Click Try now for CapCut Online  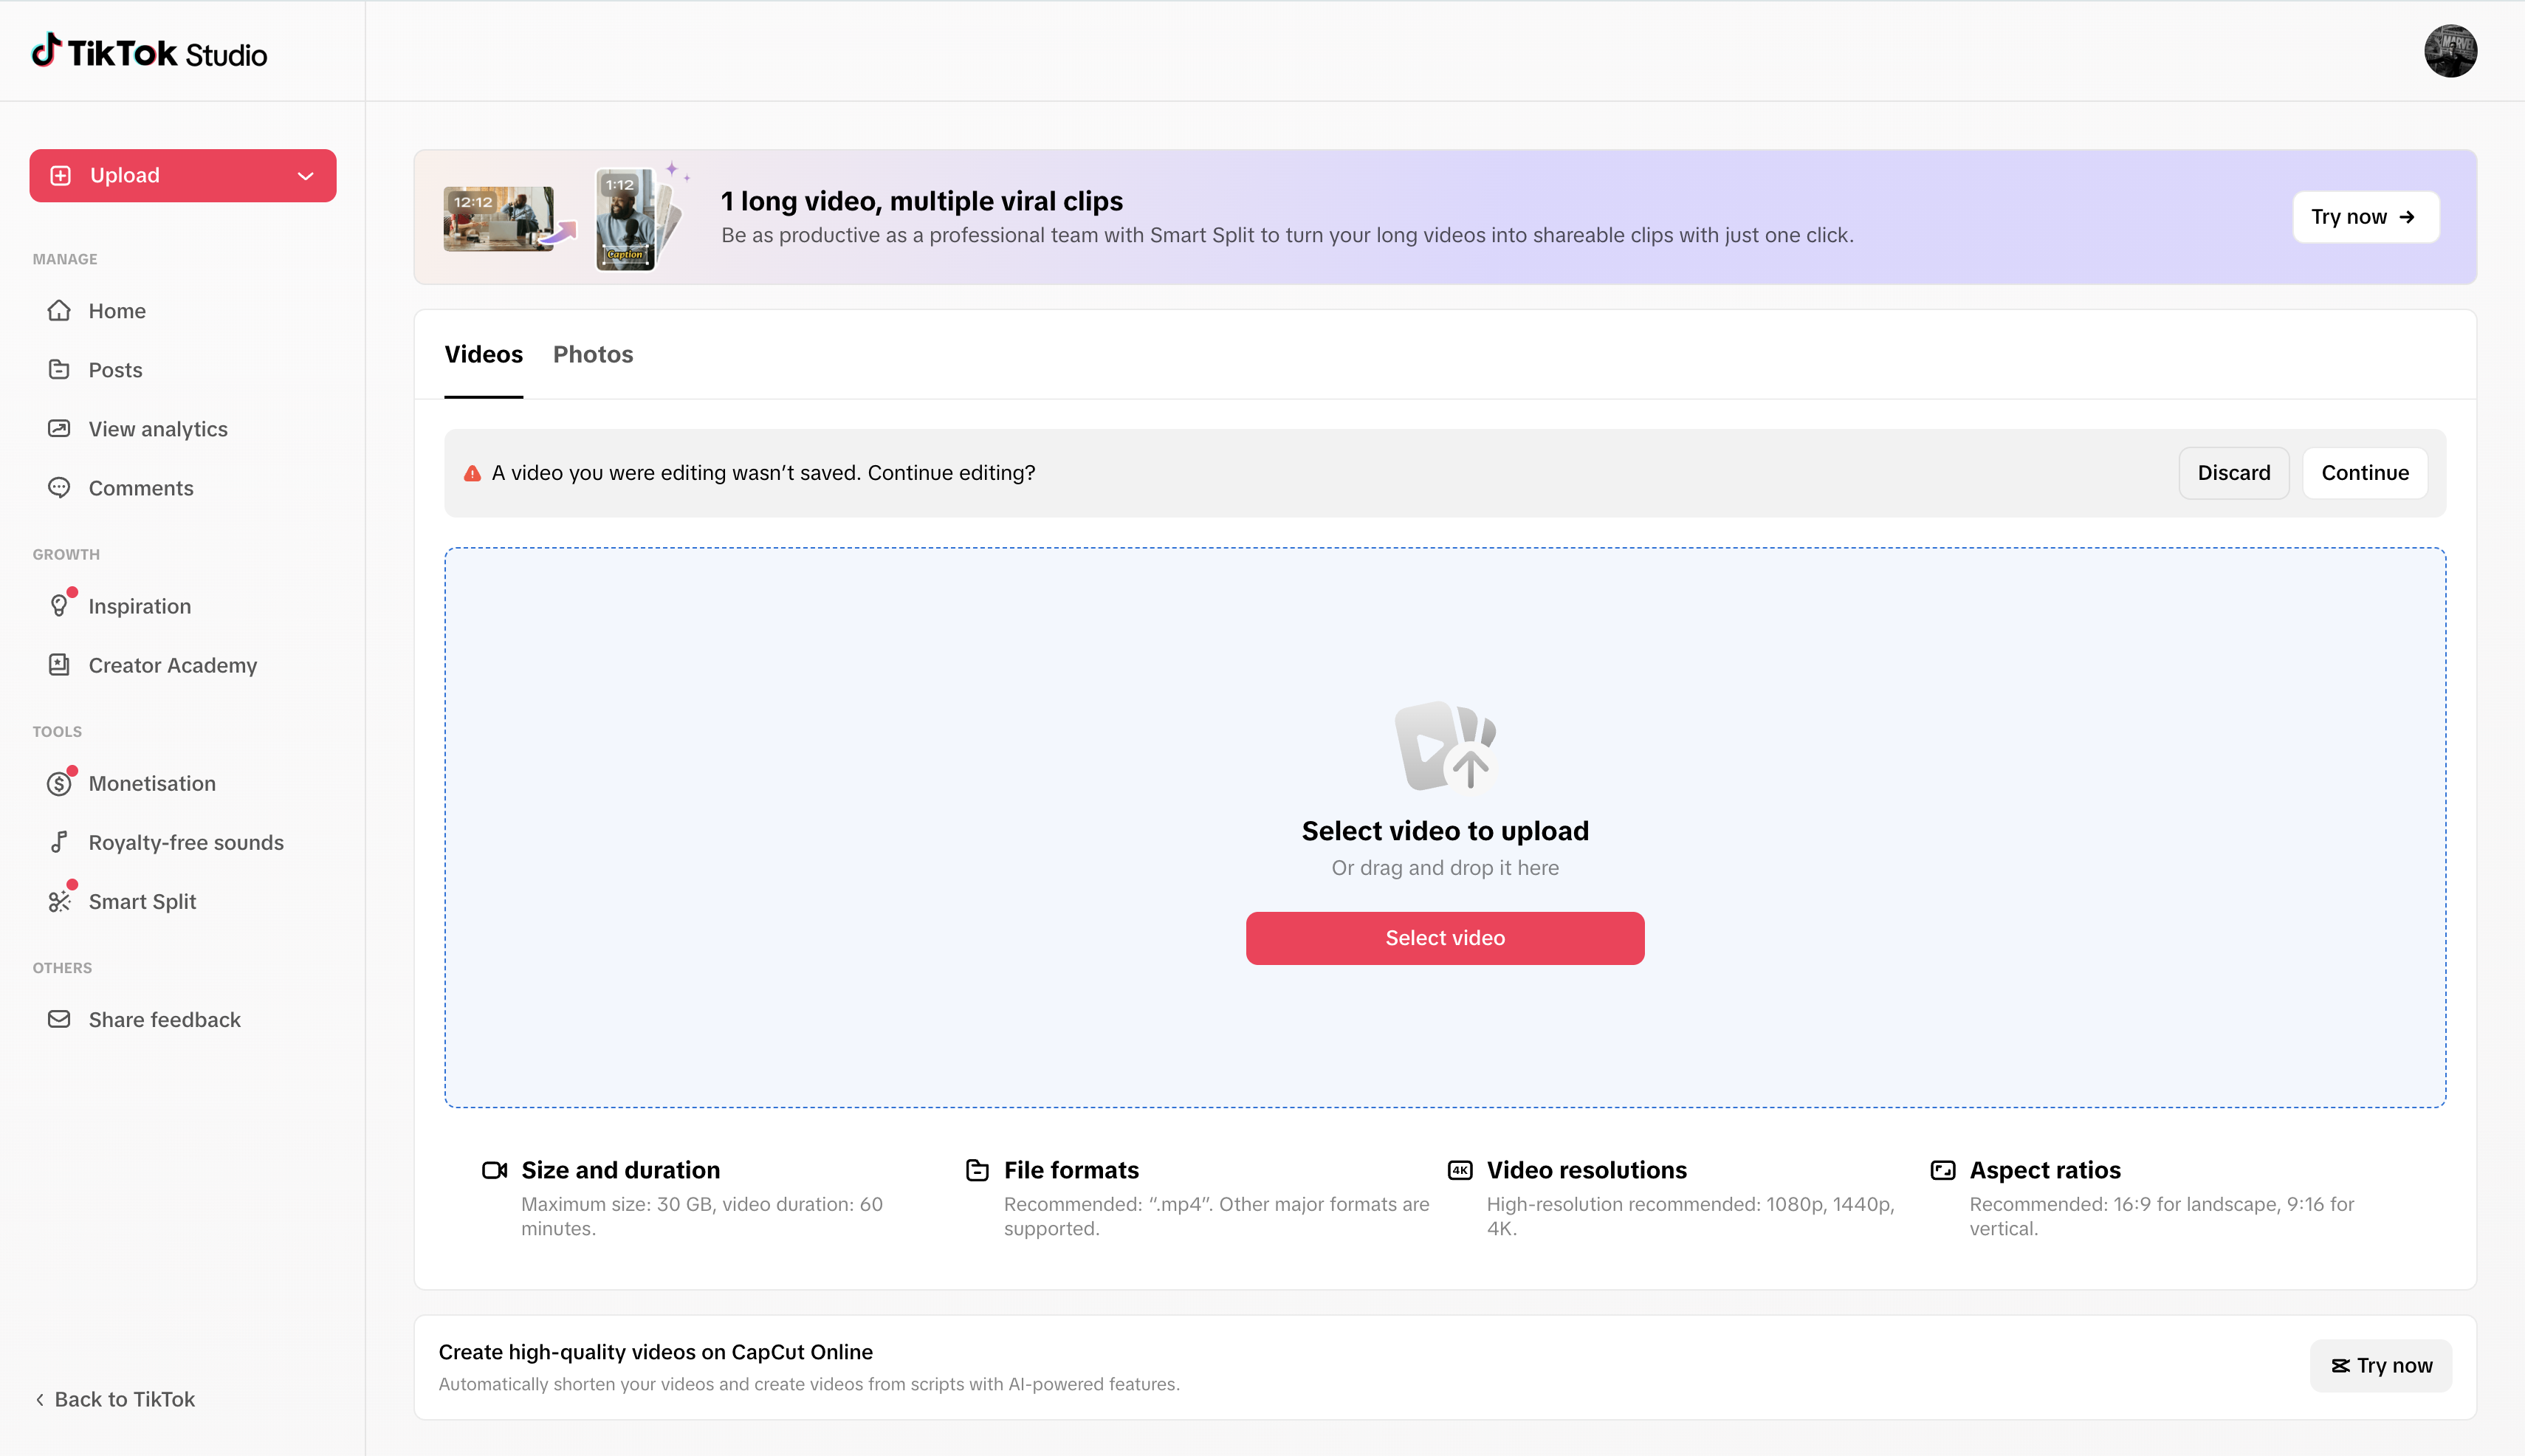click(x=2380, y=1365)
